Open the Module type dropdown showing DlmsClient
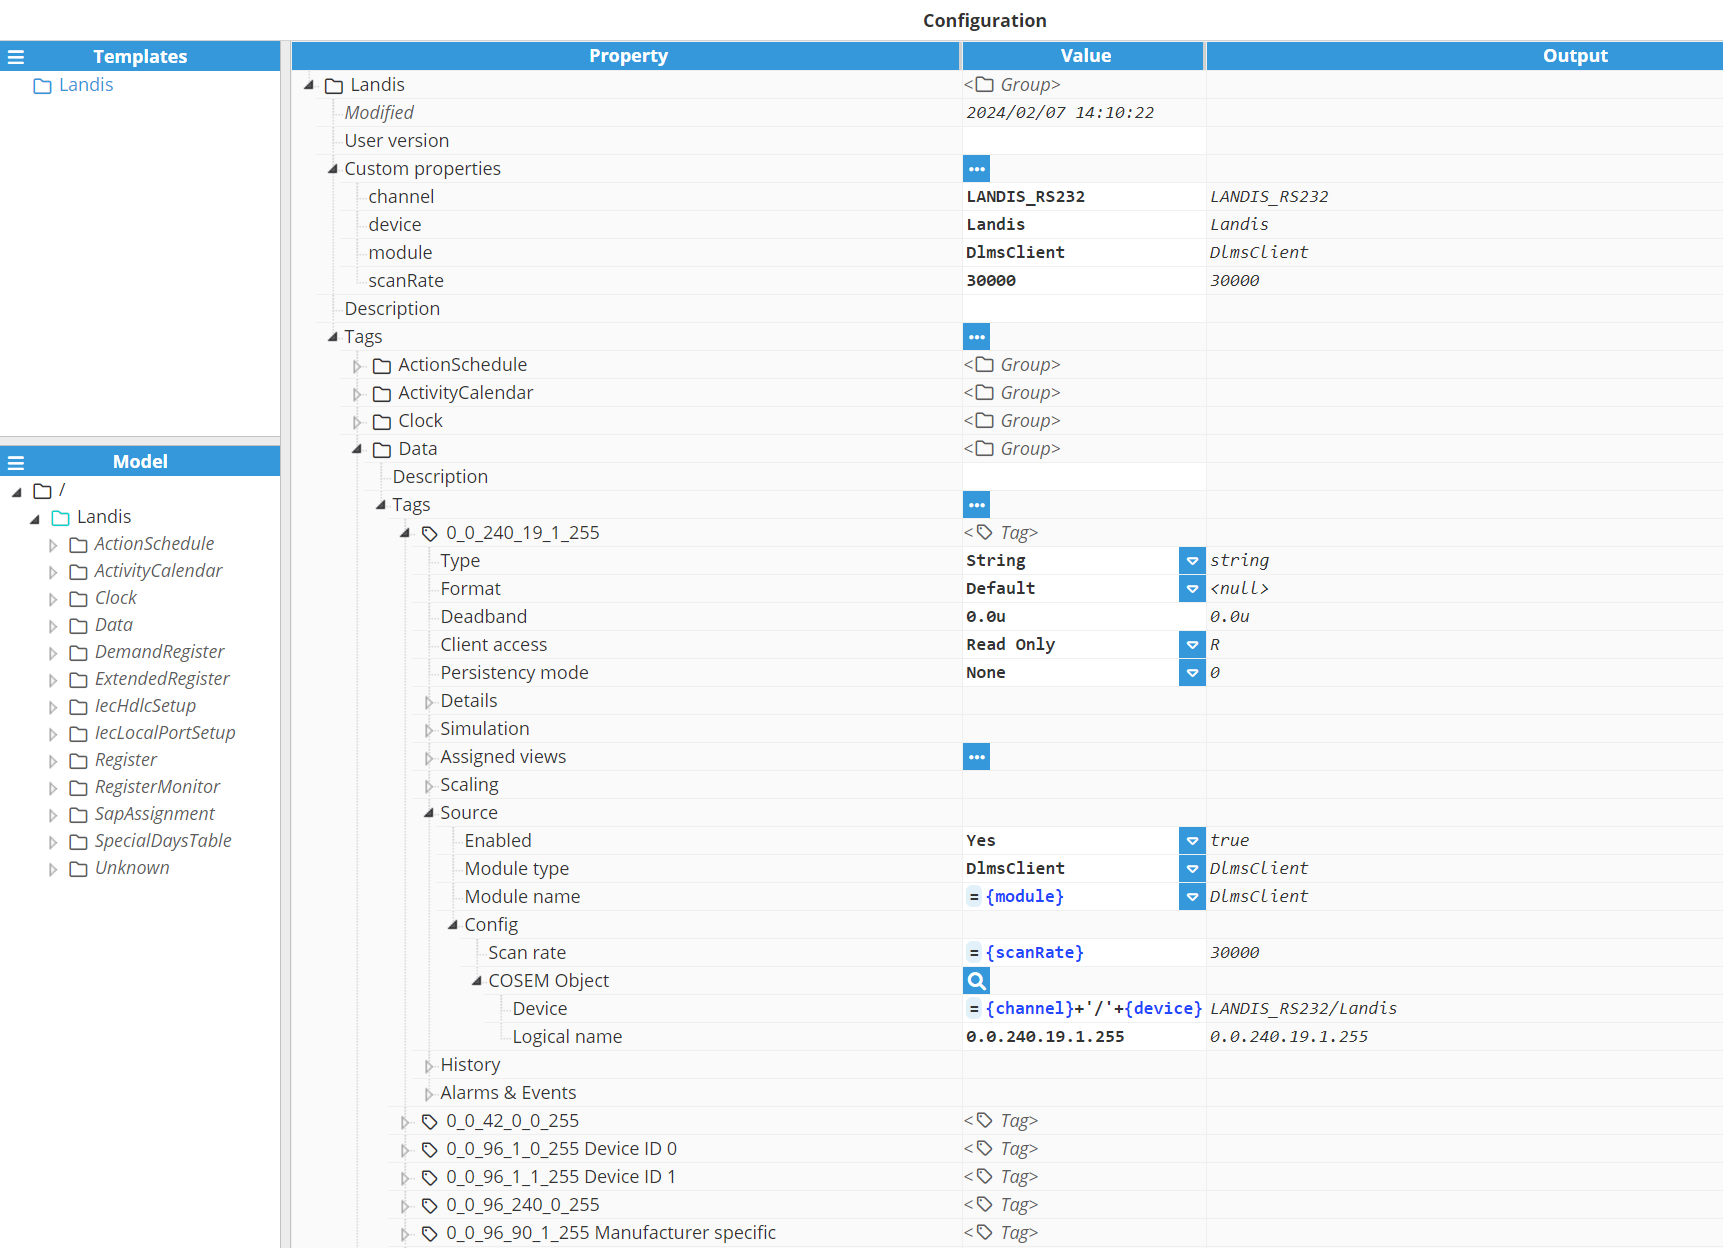The image size is (1723, 1248). pyautogui.click(x=1192, y=869)
